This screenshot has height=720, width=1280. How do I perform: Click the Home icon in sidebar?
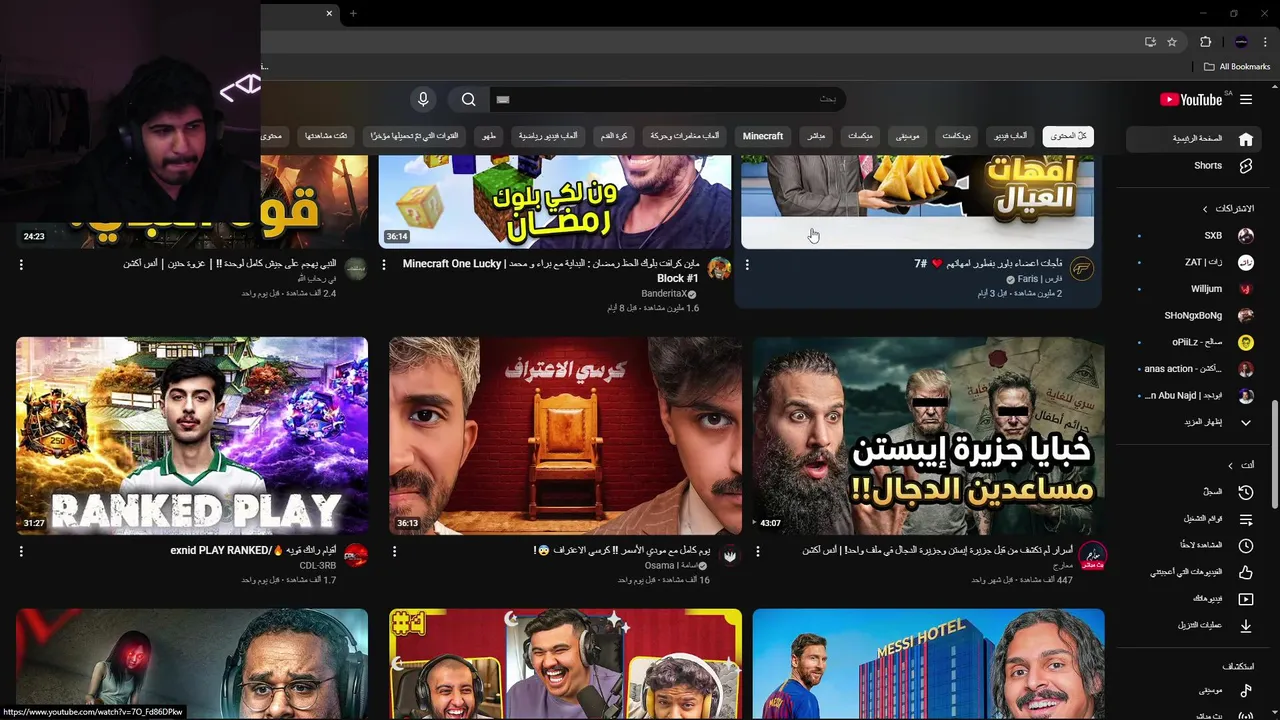(x=1246, y=139)
